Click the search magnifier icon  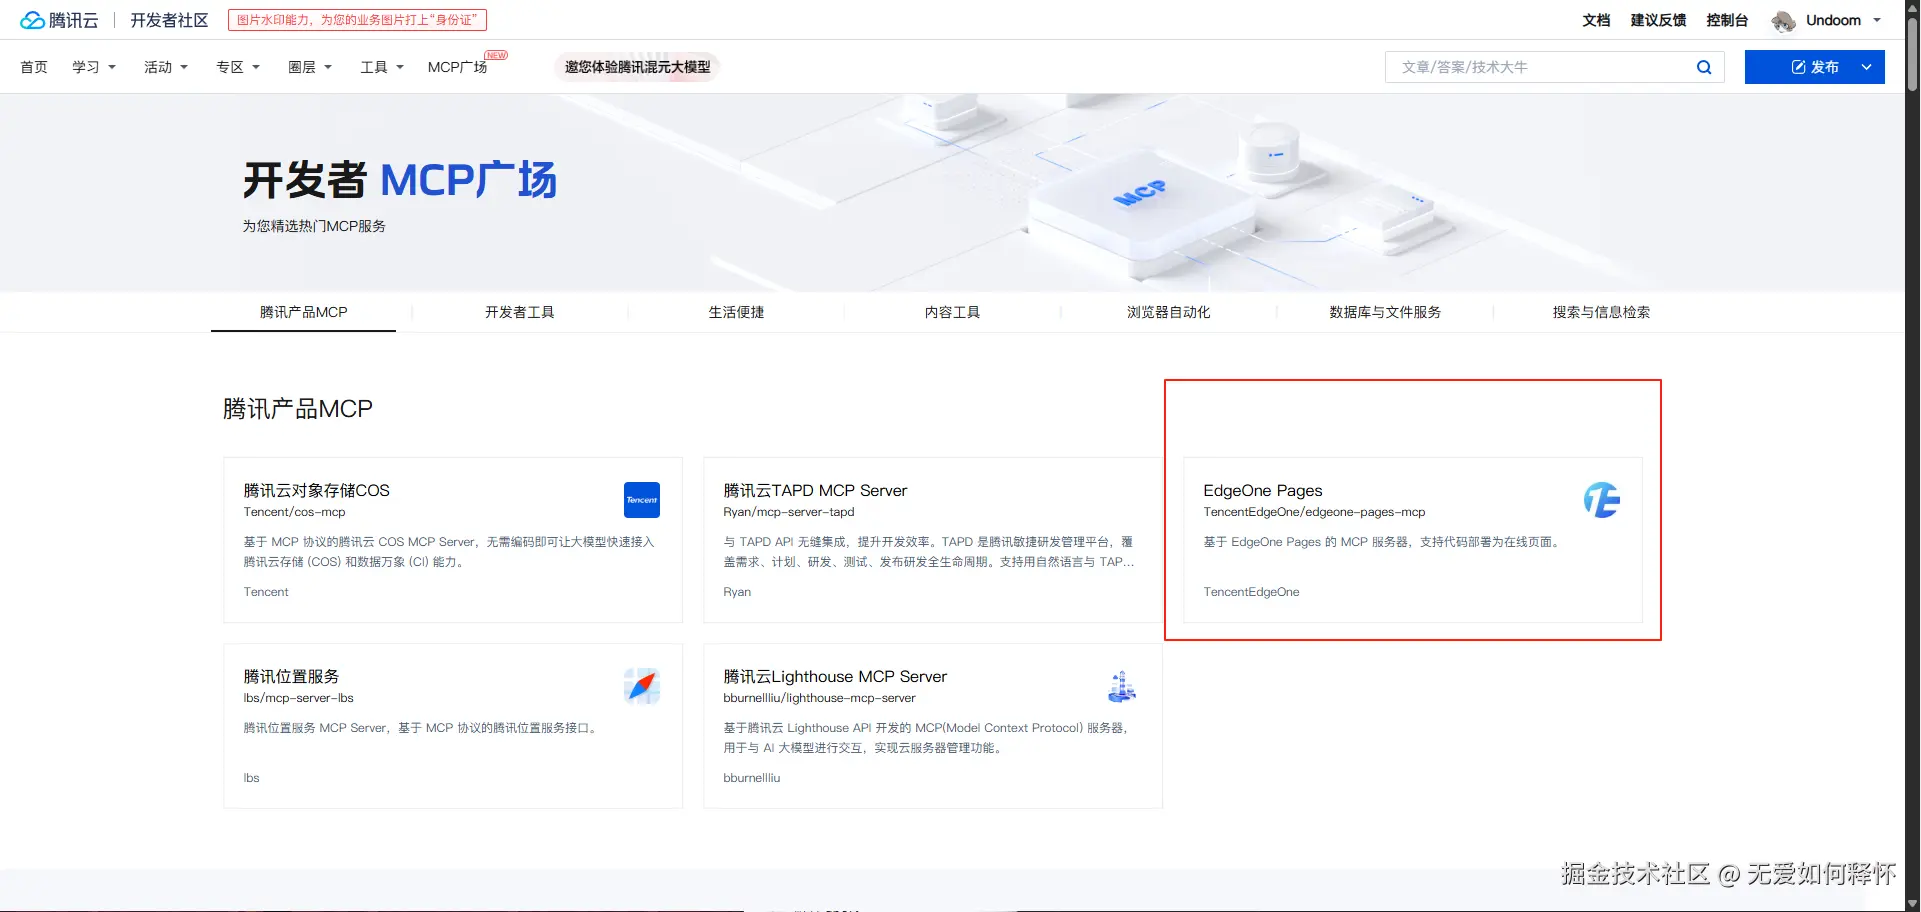[x=1704, y=67]
